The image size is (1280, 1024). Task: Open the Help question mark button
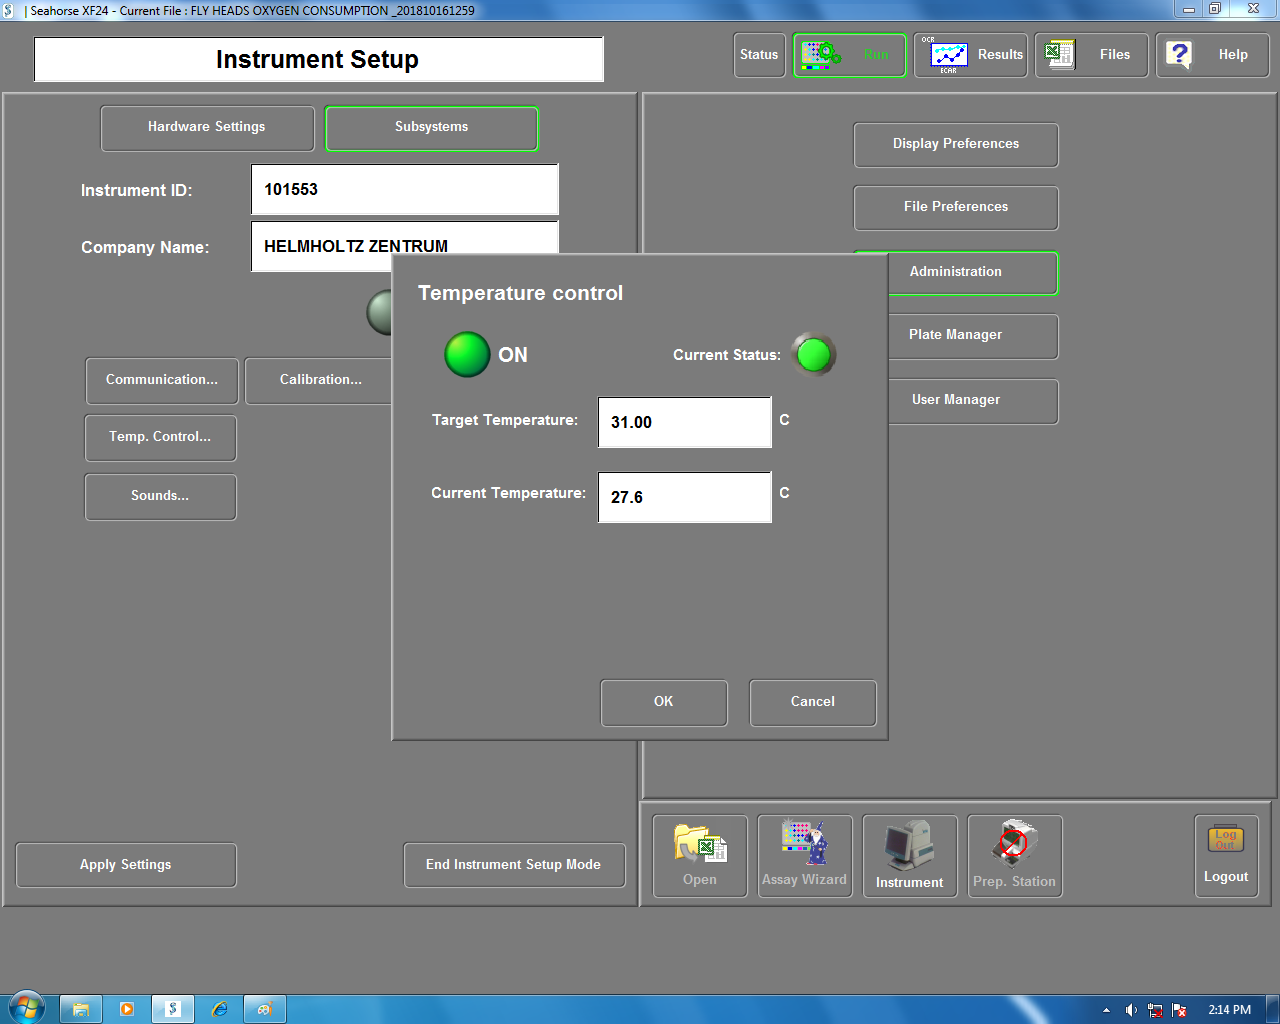coord(1212,55)
